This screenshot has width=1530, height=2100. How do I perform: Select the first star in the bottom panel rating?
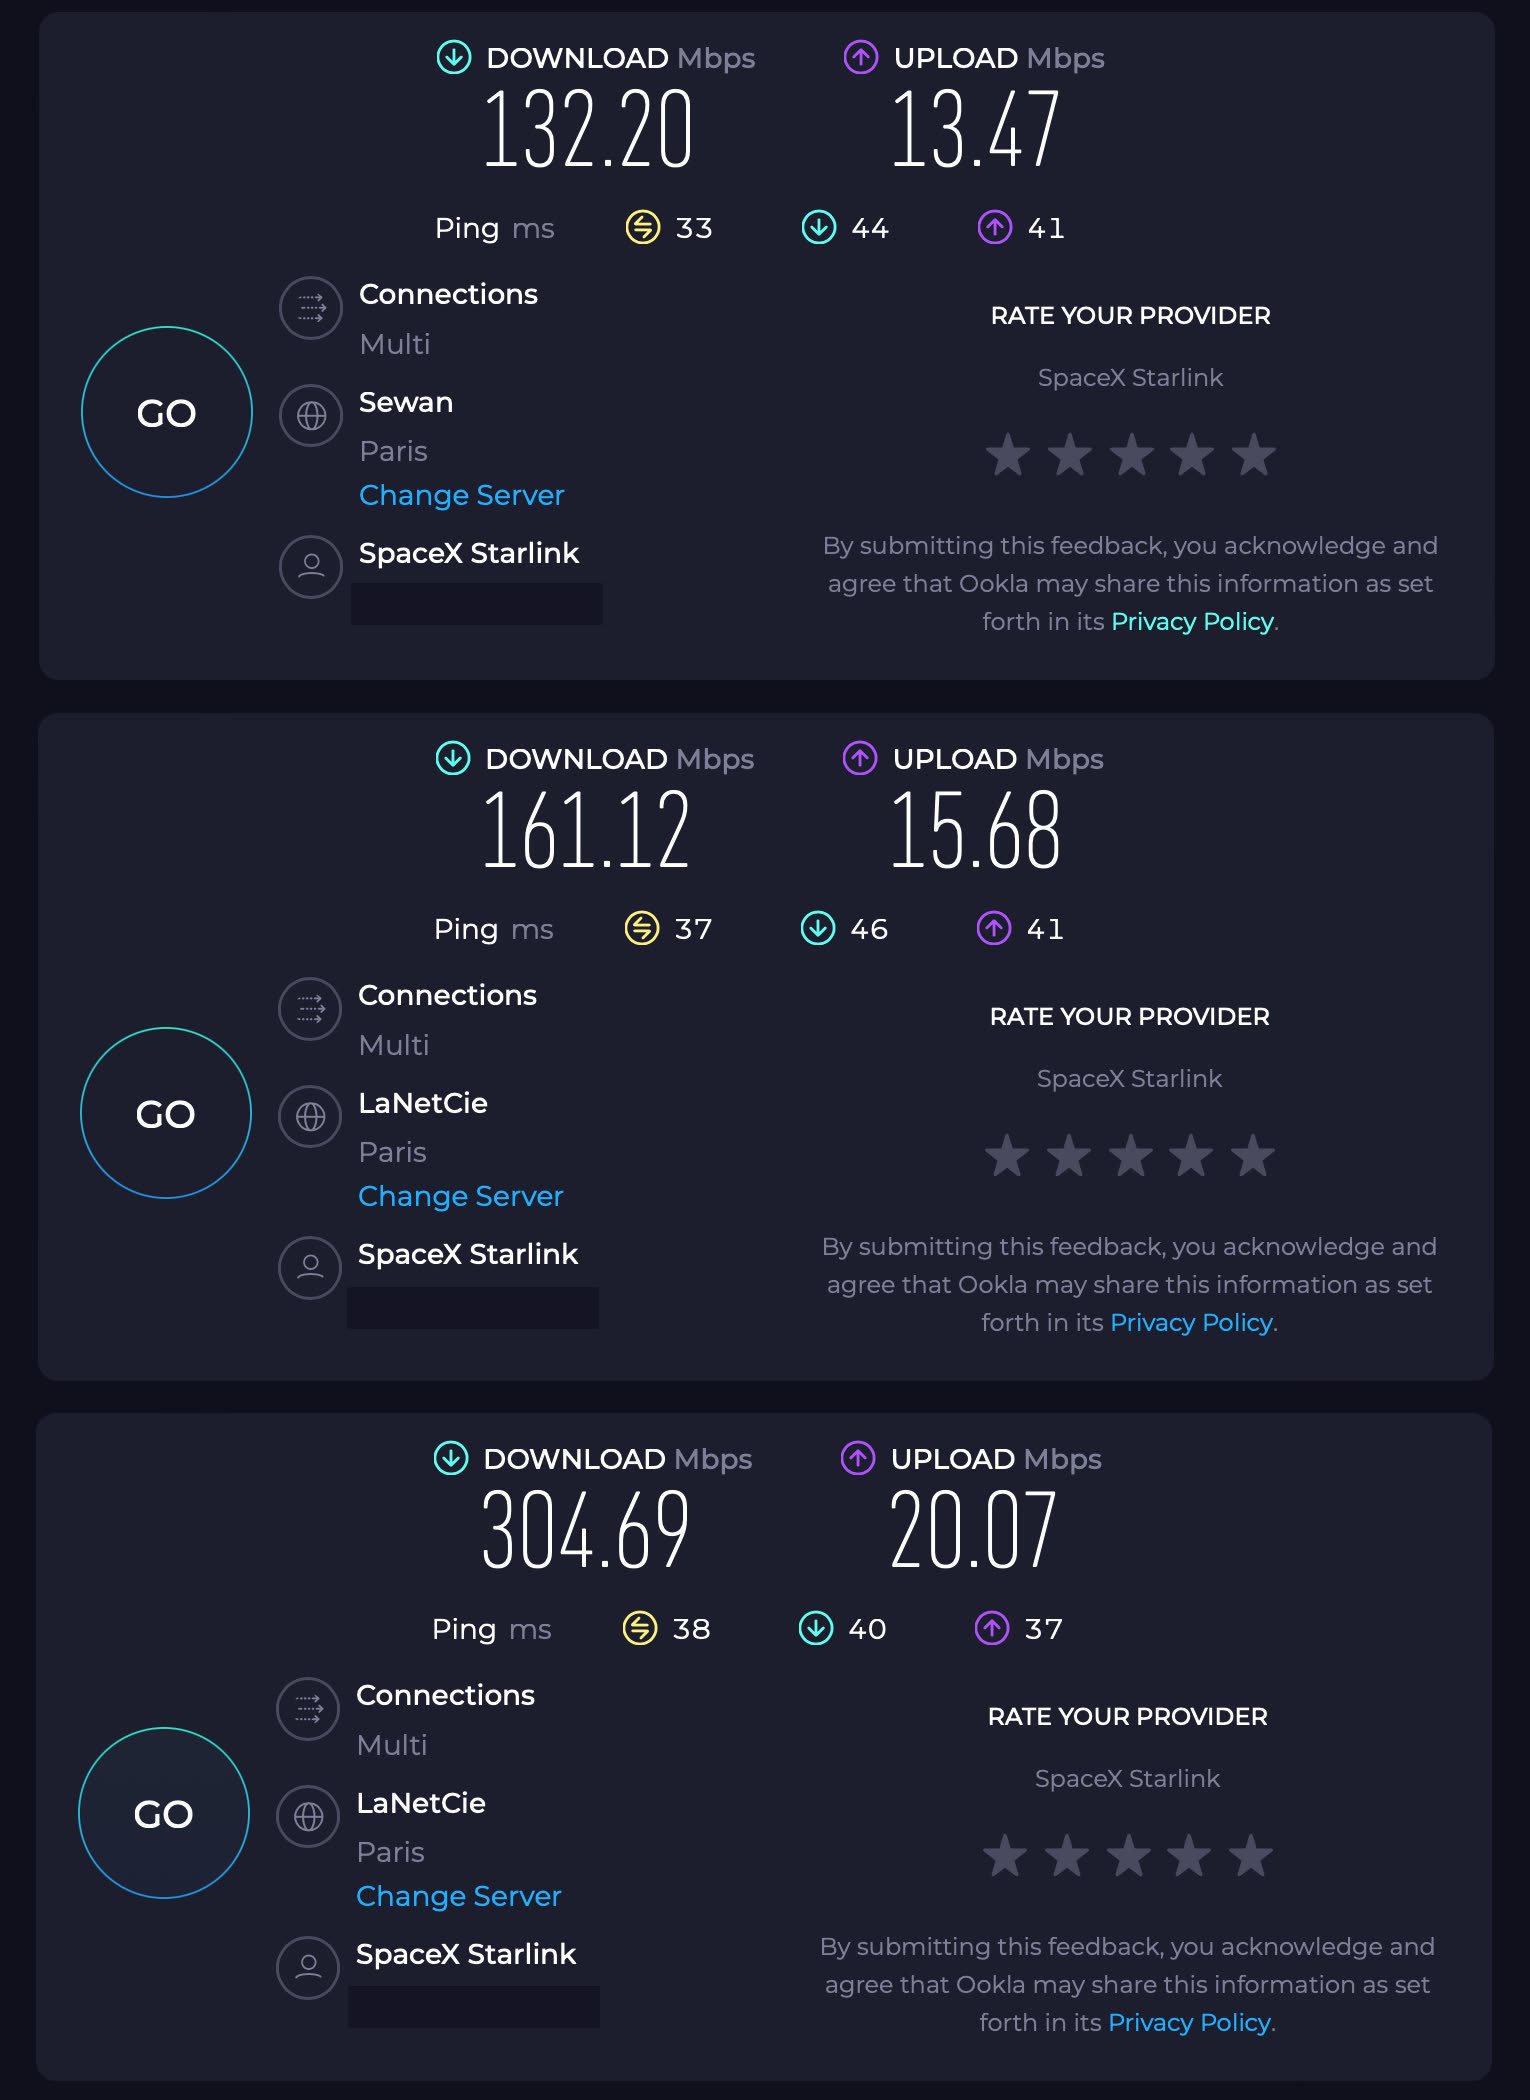click(x=1005, y=1856)
